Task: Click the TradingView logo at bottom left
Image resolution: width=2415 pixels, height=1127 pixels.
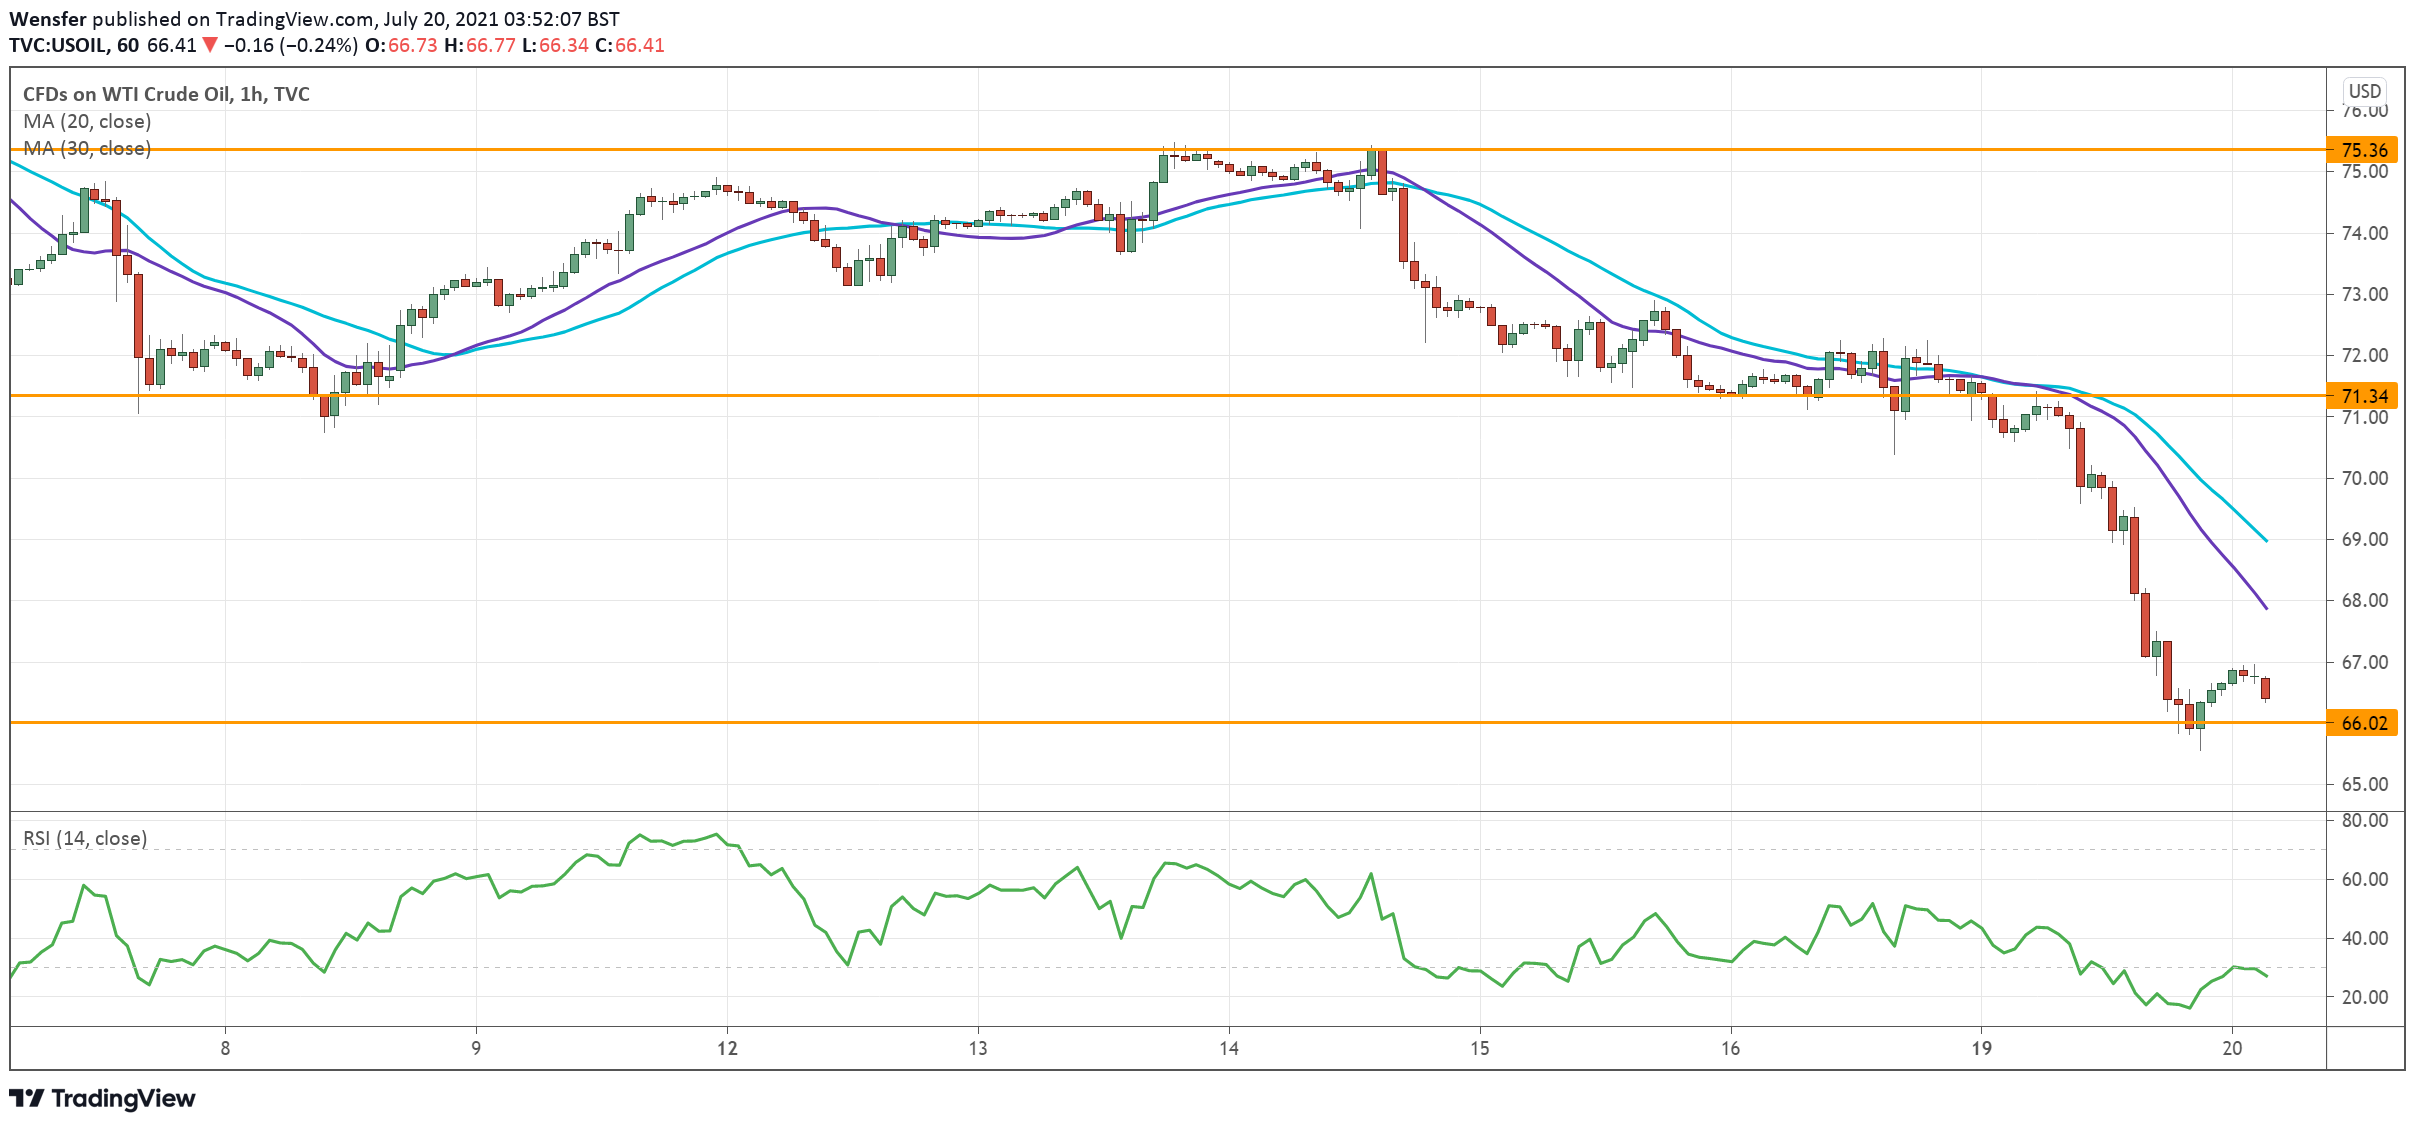Action: (x=102, y=1098)
